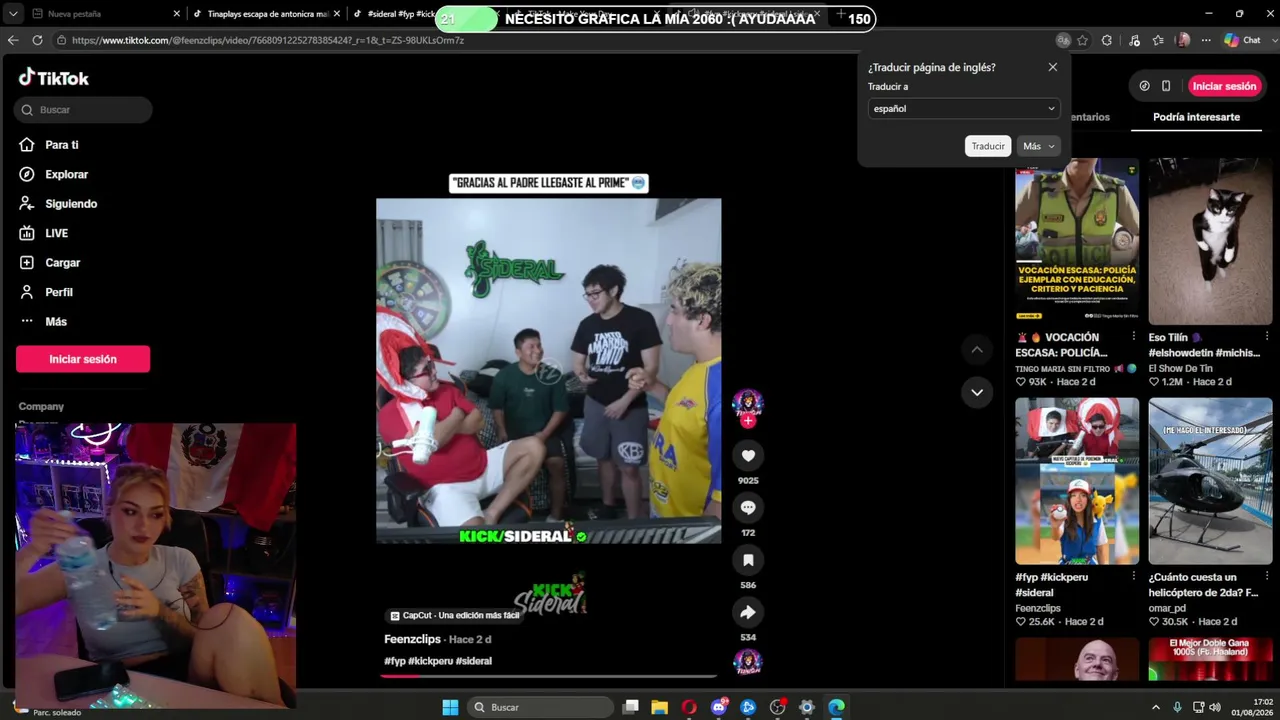
Task: Open the Copilot Chat button
Action: pos(1243,40)
